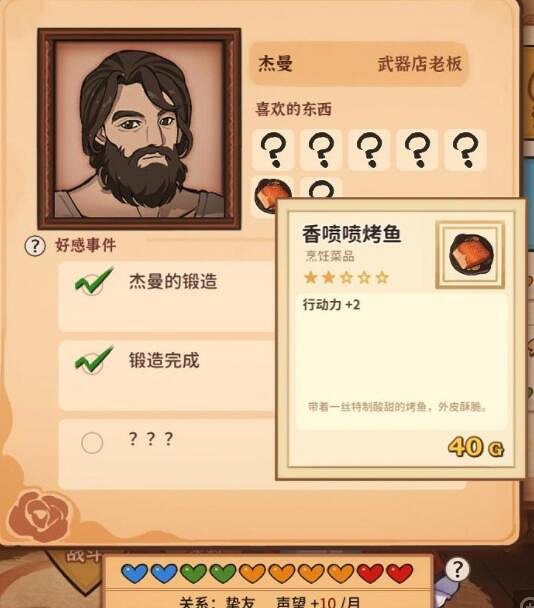Click the 杰曼 character name header

(275, 63)
